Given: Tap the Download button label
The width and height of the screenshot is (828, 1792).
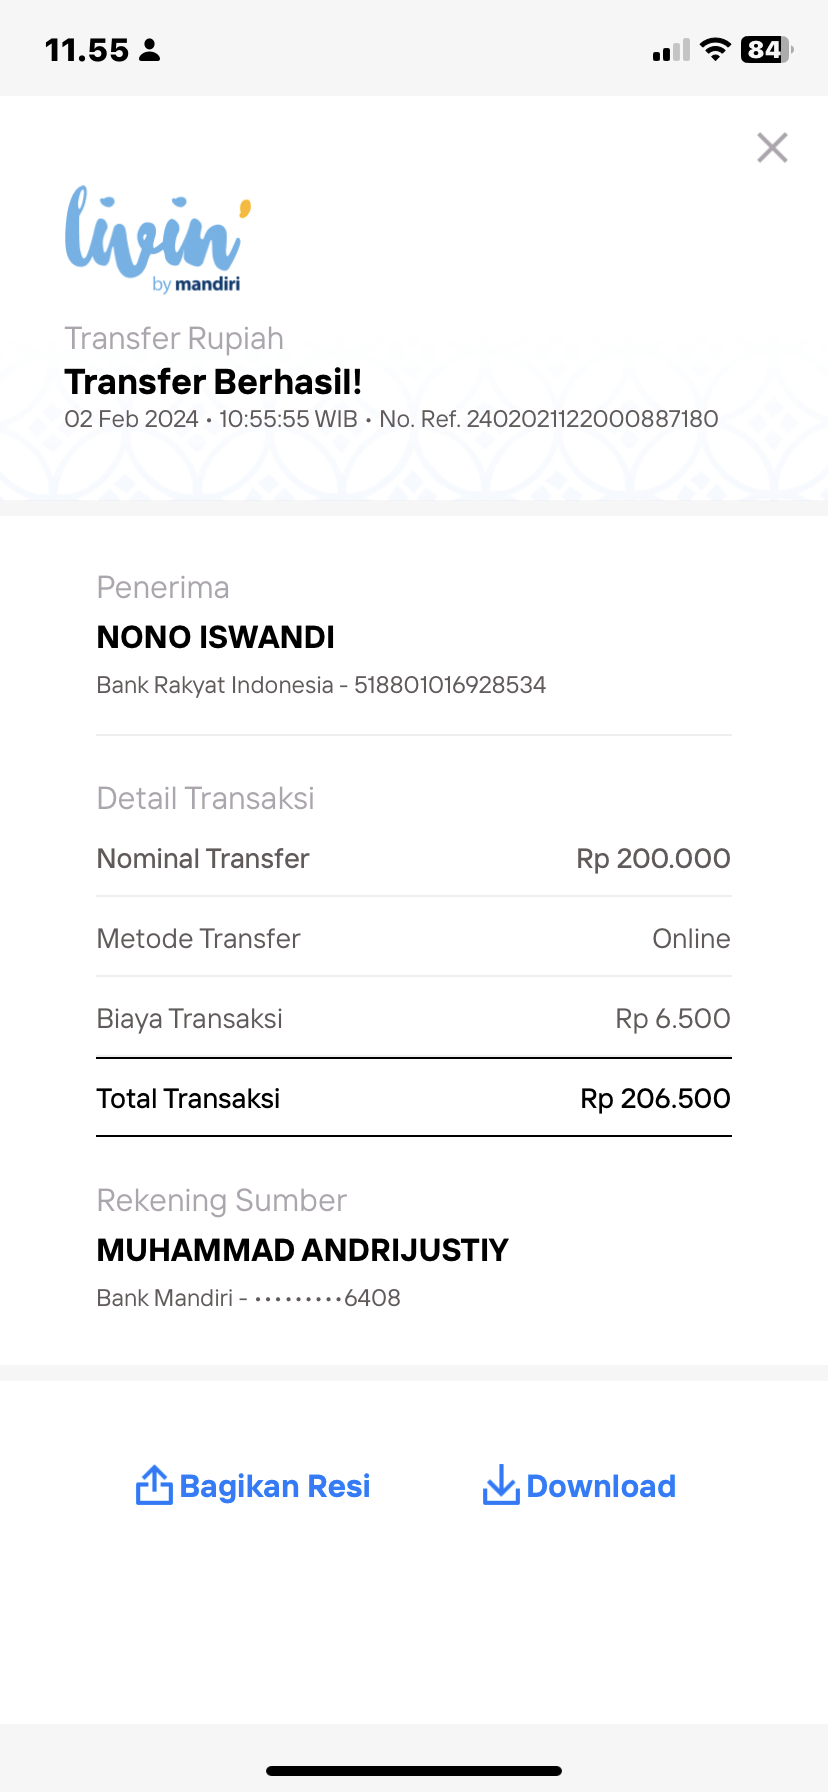Looking at the screenshot, I should pyautogui.click(x=601, y=1486).
